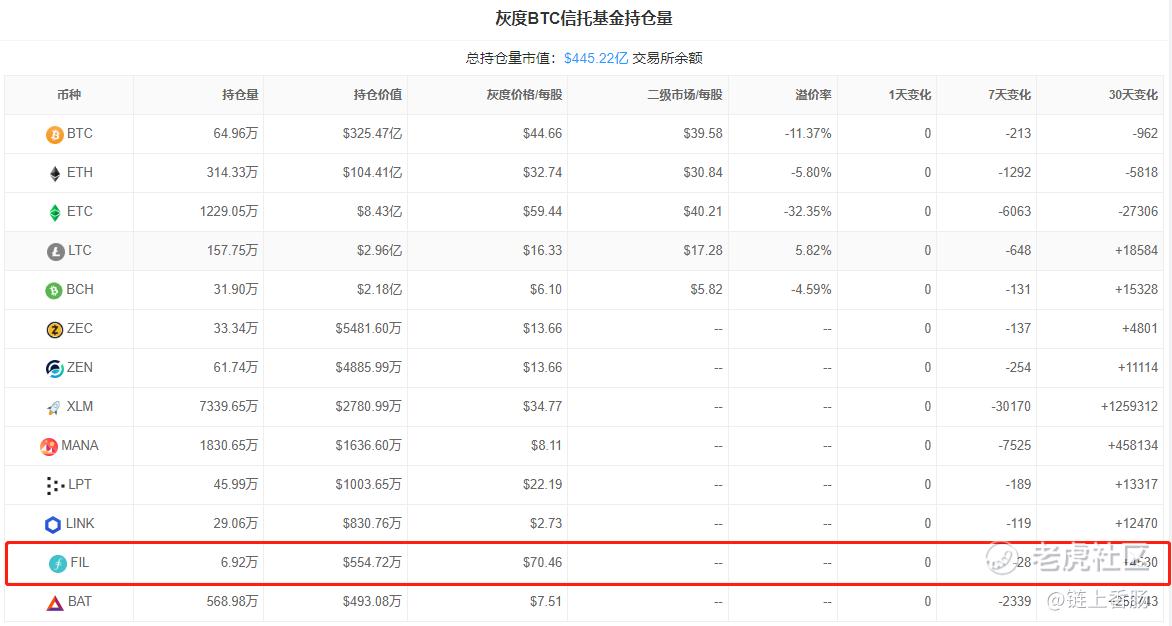
Task: Click the 7天变化 column header
Action: [1009, 95]
